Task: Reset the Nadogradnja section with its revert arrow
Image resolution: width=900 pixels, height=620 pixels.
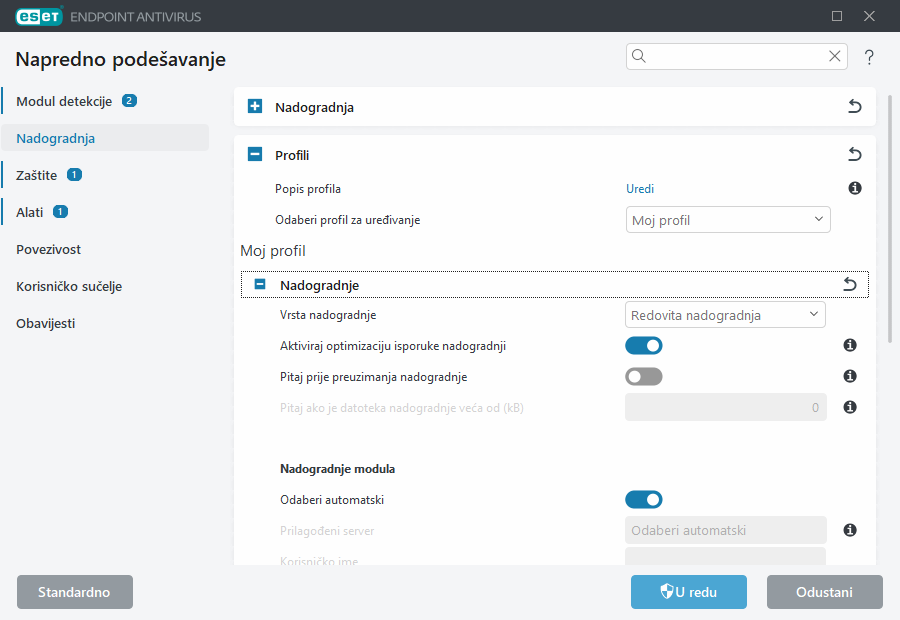Action: click(854, 105)
